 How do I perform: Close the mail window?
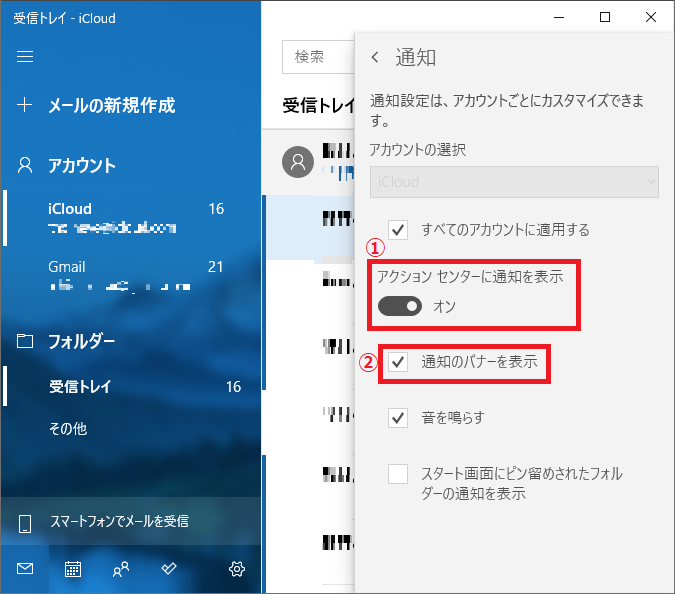(651, 17)
